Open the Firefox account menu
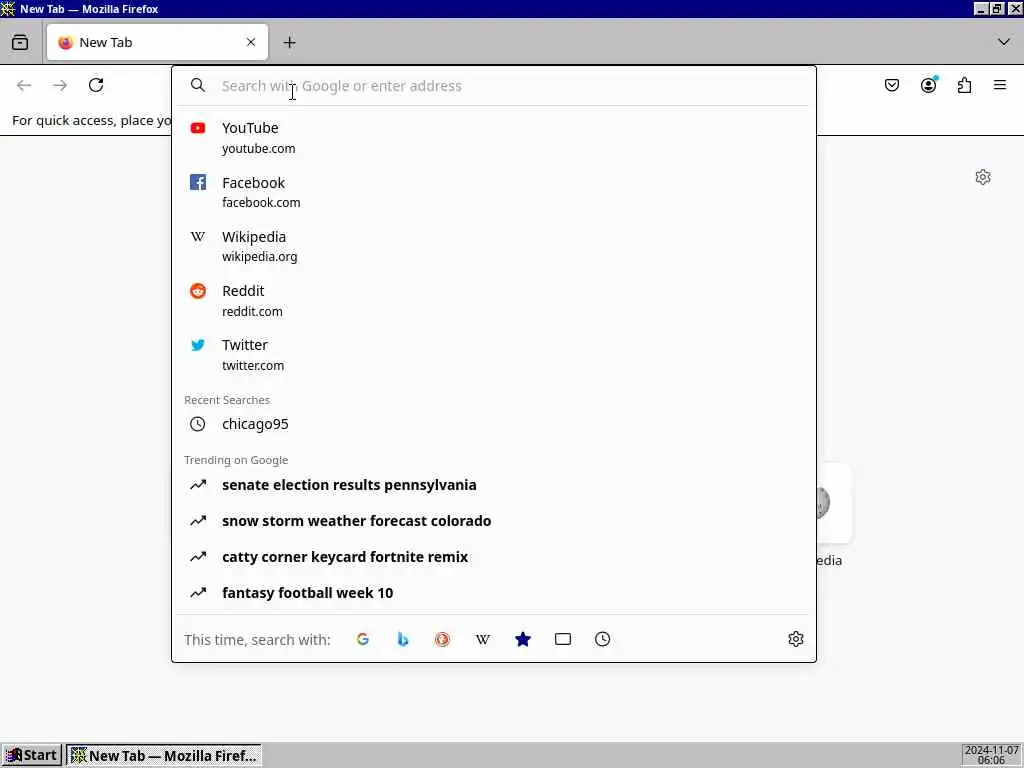The height and width of the screenshot is (768, 1024). point(928,86)
